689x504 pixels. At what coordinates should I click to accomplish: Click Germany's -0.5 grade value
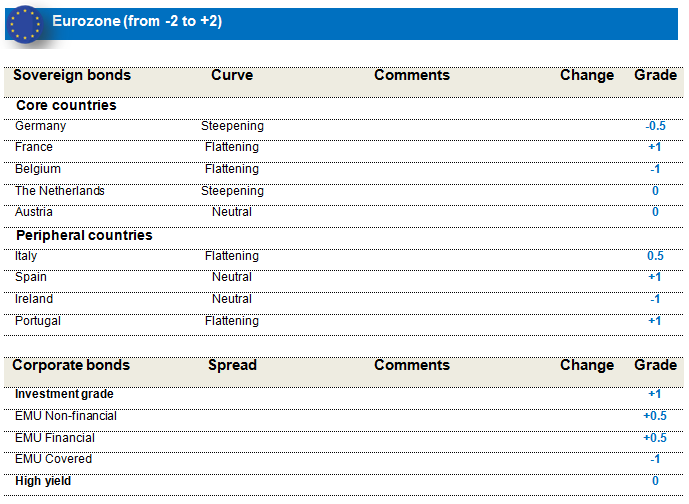(x=655, y=126)
